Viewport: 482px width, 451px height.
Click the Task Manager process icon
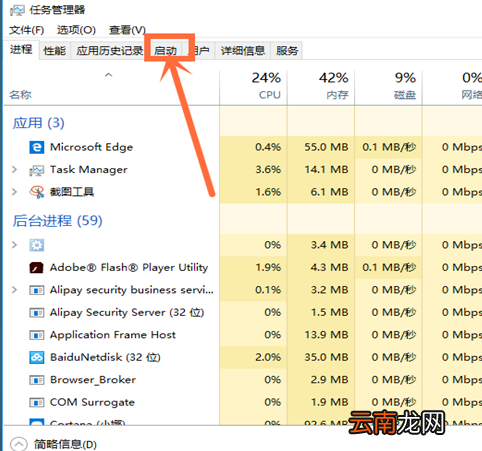pyautogui.click(x=37, y=170)
